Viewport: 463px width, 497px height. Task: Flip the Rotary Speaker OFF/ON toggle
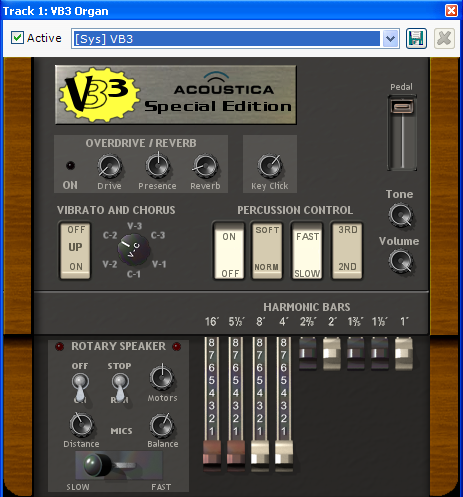pos(80,387)
